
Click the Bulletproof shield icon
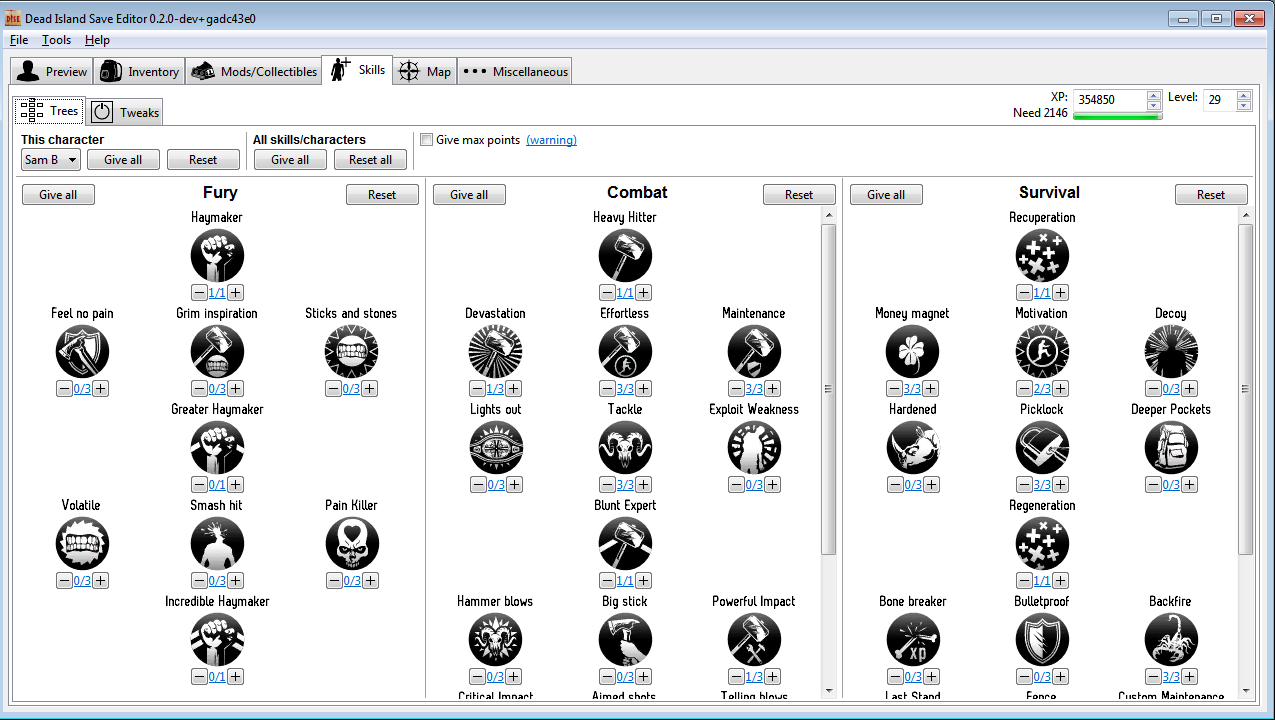pos(1042,639)
